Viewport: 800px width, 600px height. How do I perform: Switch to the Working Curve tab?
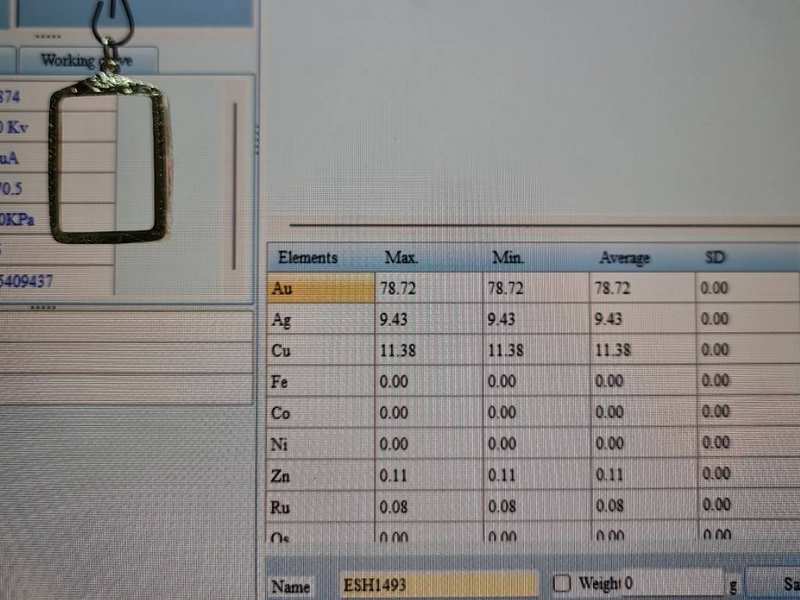(85, 60)
